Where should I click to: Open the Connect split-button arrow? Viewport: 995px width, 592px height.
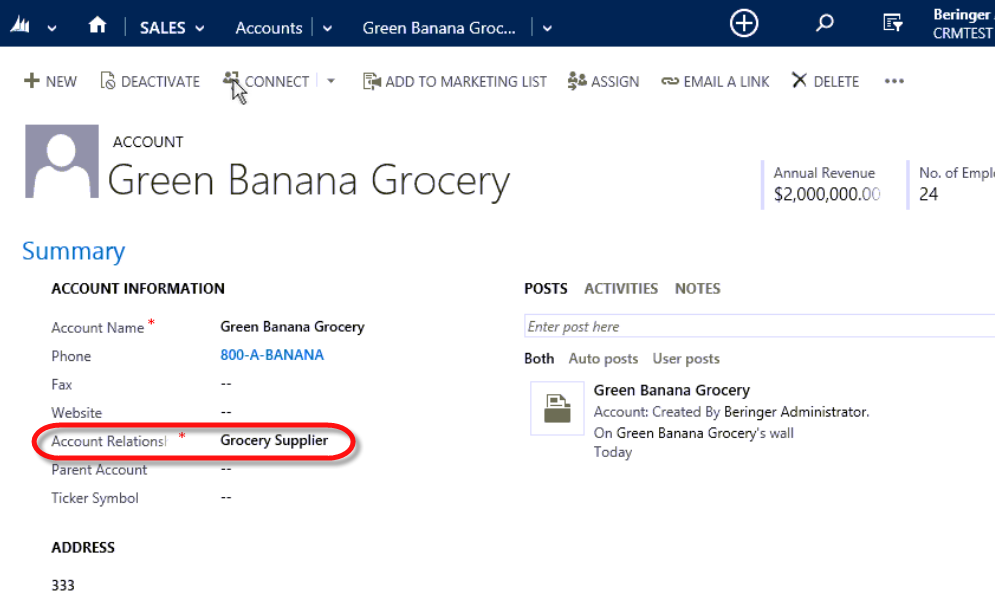click(x=332, y=81)
